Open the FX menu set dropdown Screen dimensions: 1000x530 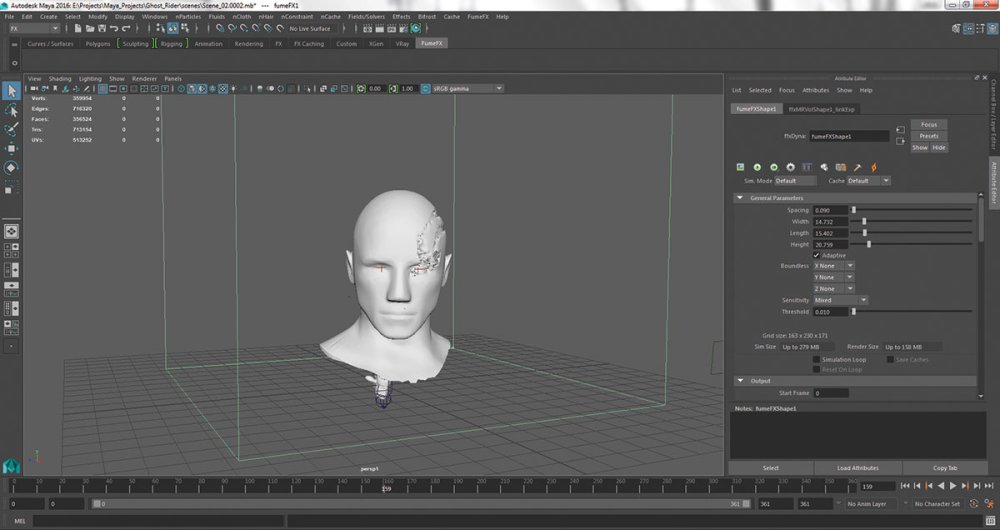(33, 29)
